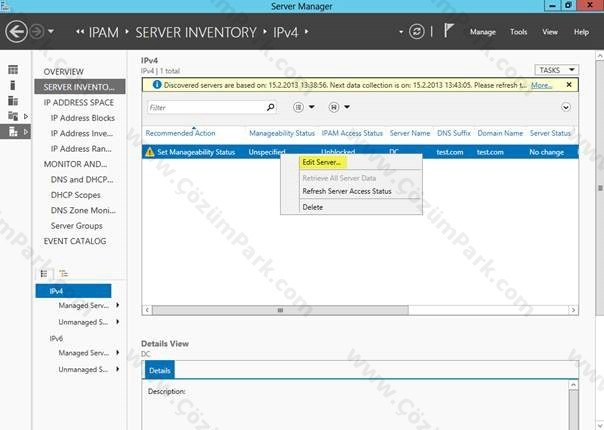Expand the filter pane chevron
The width and height of the screenshot is (604, 430).
[565, 108]
